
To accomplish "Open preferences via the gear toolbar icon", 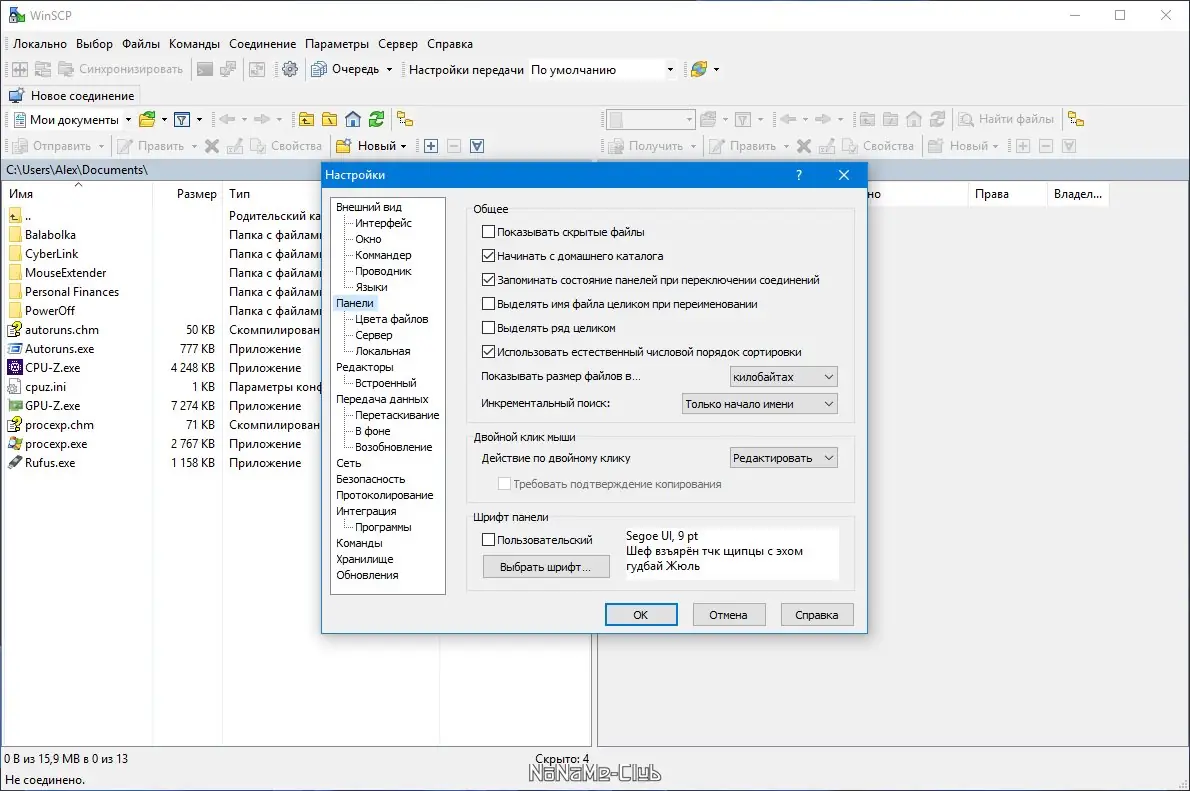I will (x=290, y=70).
